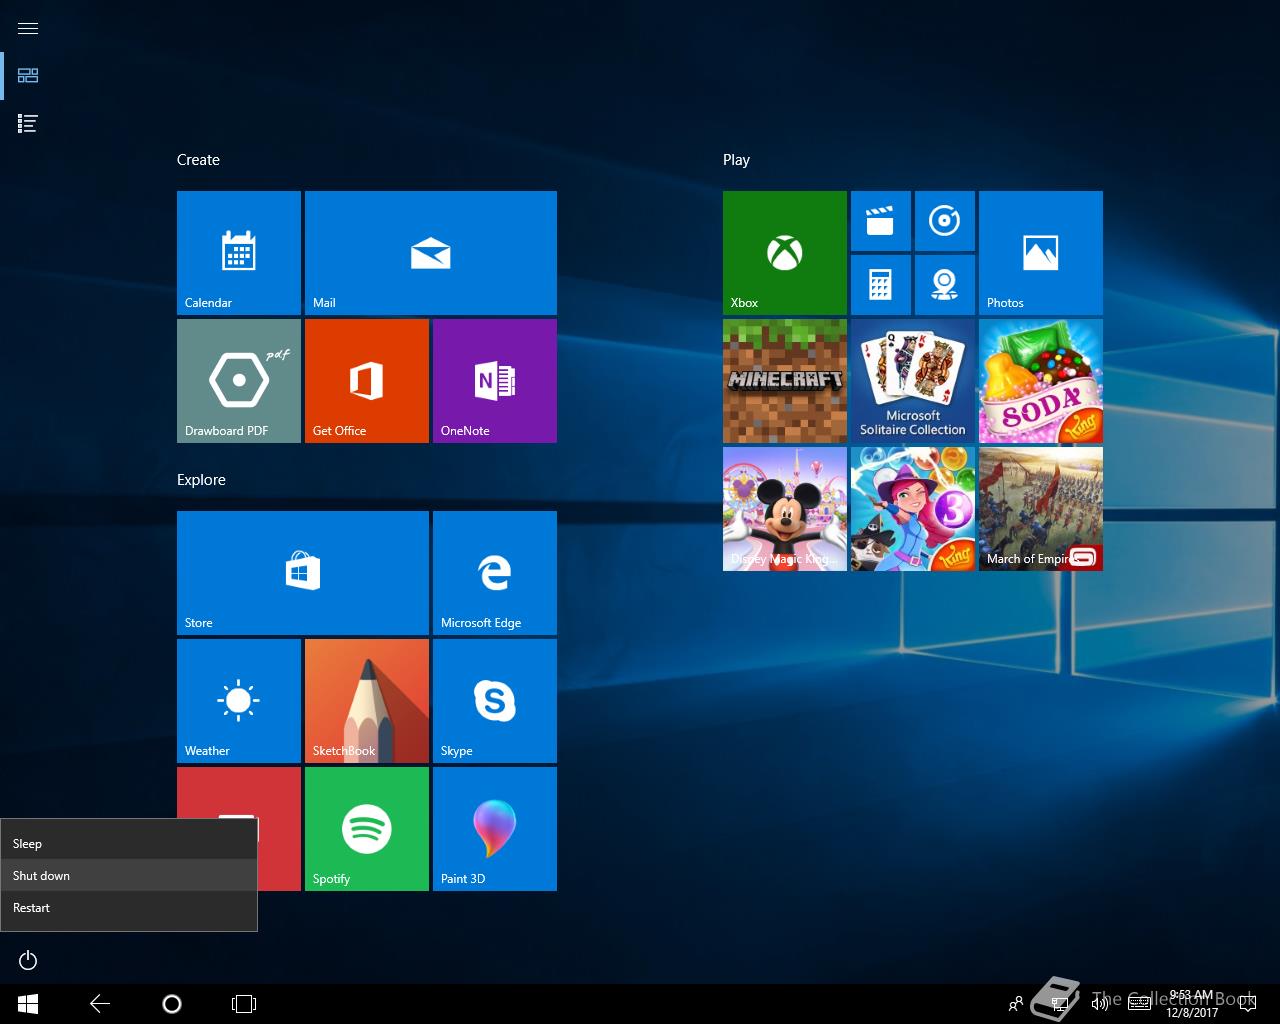Open Movies & TV clapperboard tile

tap(881, 221)
